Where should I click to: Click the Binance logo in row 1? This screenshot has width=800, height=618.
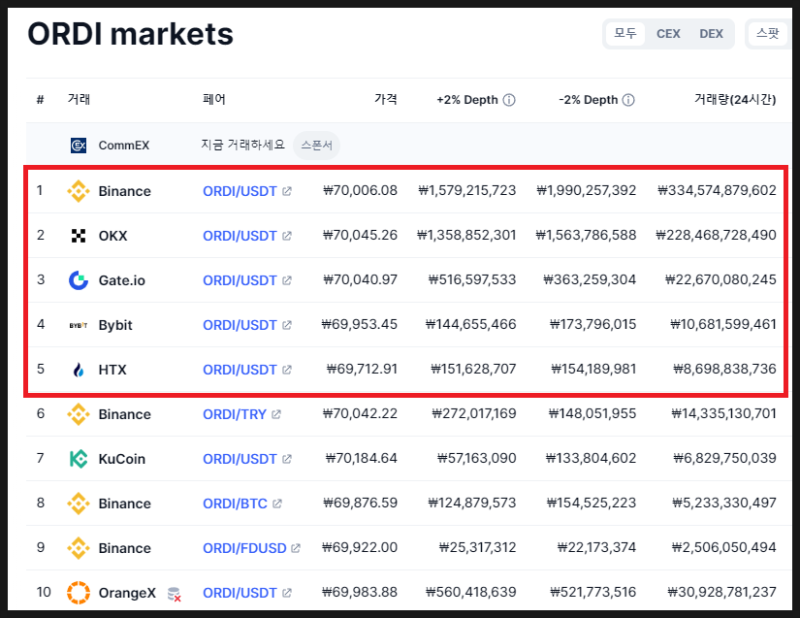pyautogui.click(x=78, y=191)
